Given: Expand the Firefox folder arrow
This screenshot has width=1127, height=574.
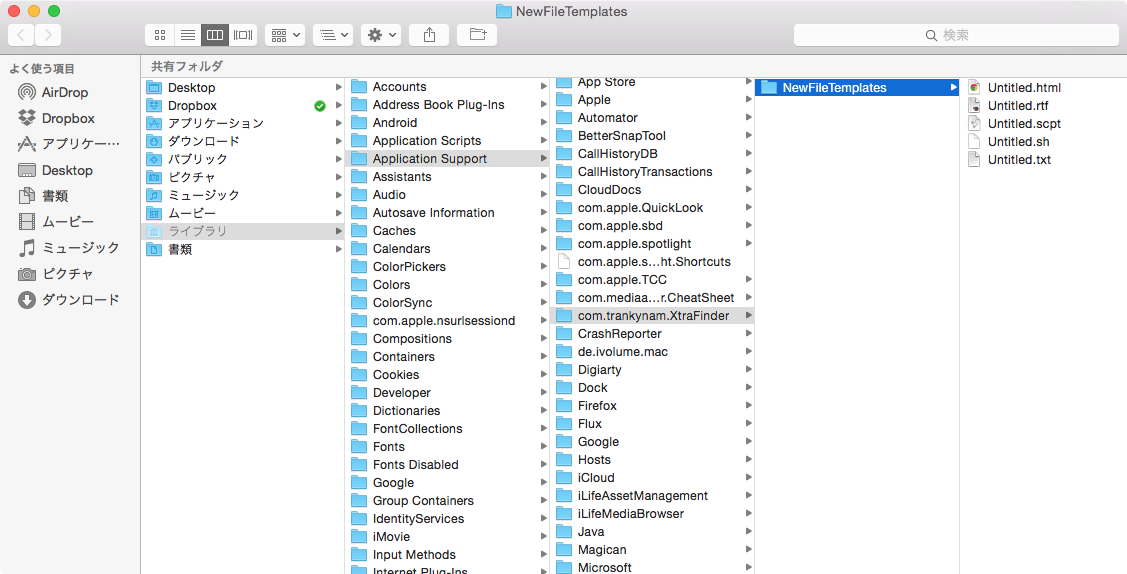Looking at the screenshot, I should pos(747,406).
